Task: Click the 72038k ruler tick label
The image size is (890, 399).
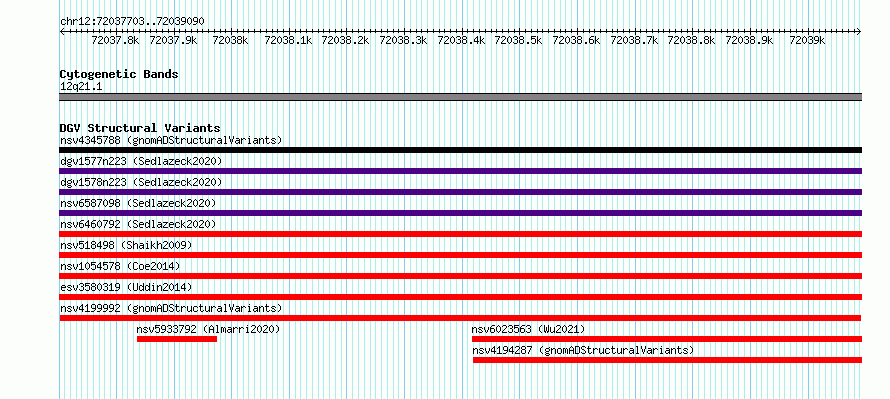Action: click(230, 41)
